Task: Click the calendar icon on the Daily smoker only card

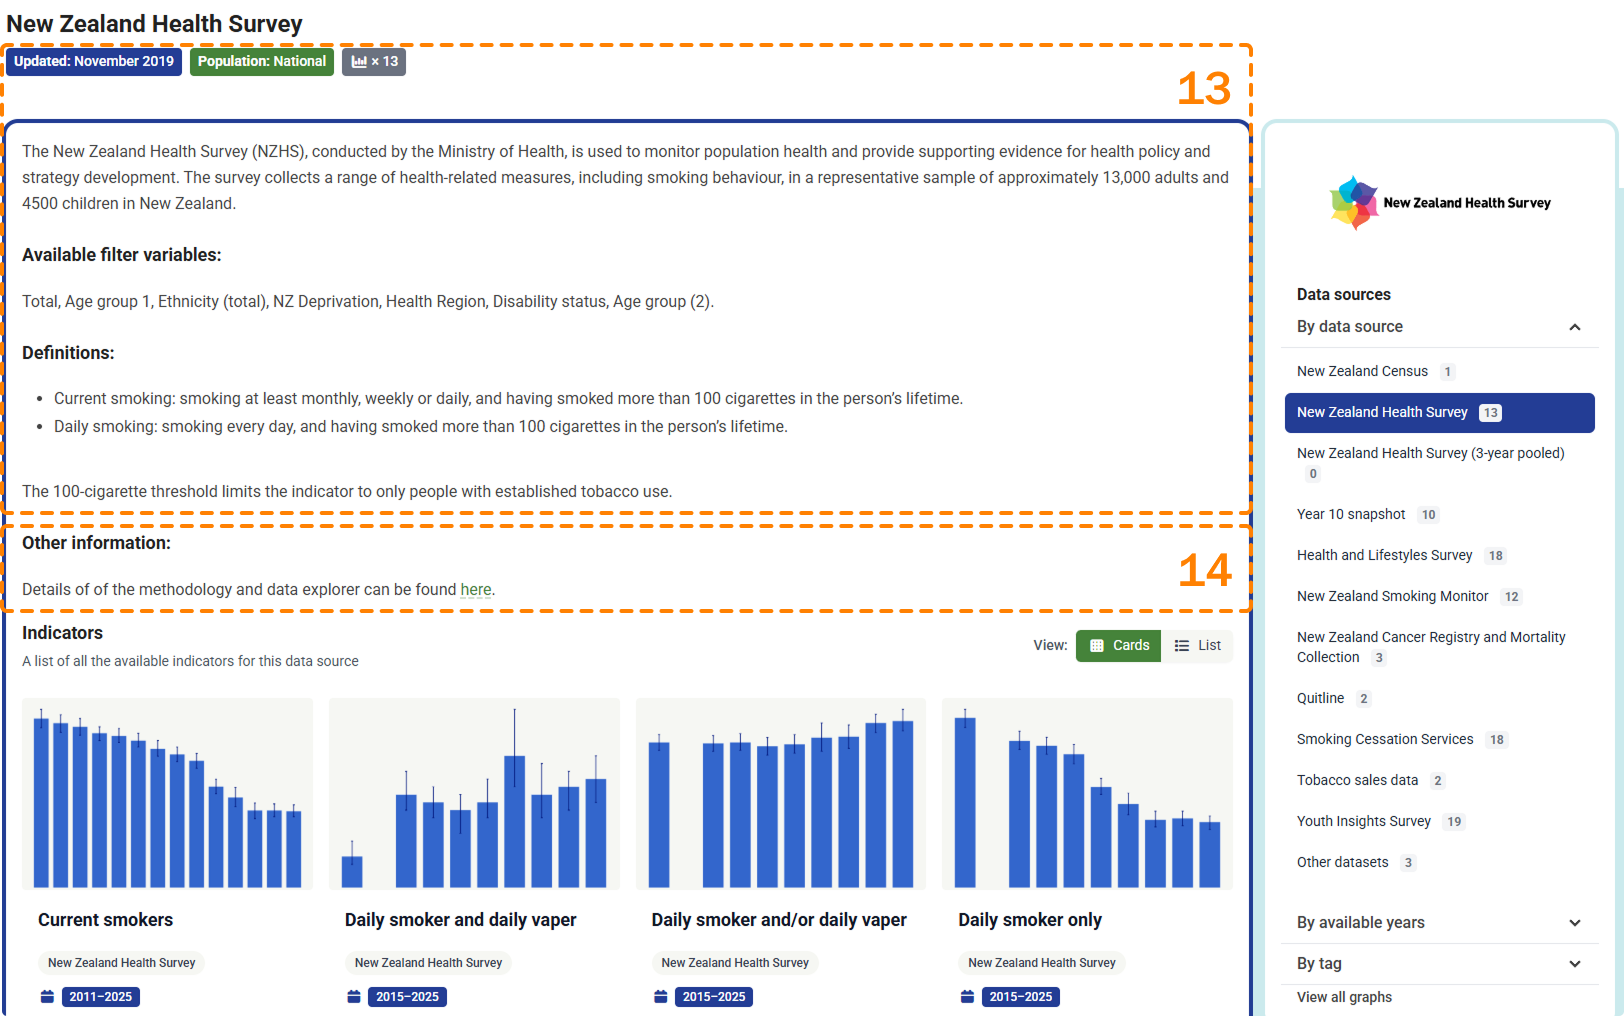Action: 966,996
